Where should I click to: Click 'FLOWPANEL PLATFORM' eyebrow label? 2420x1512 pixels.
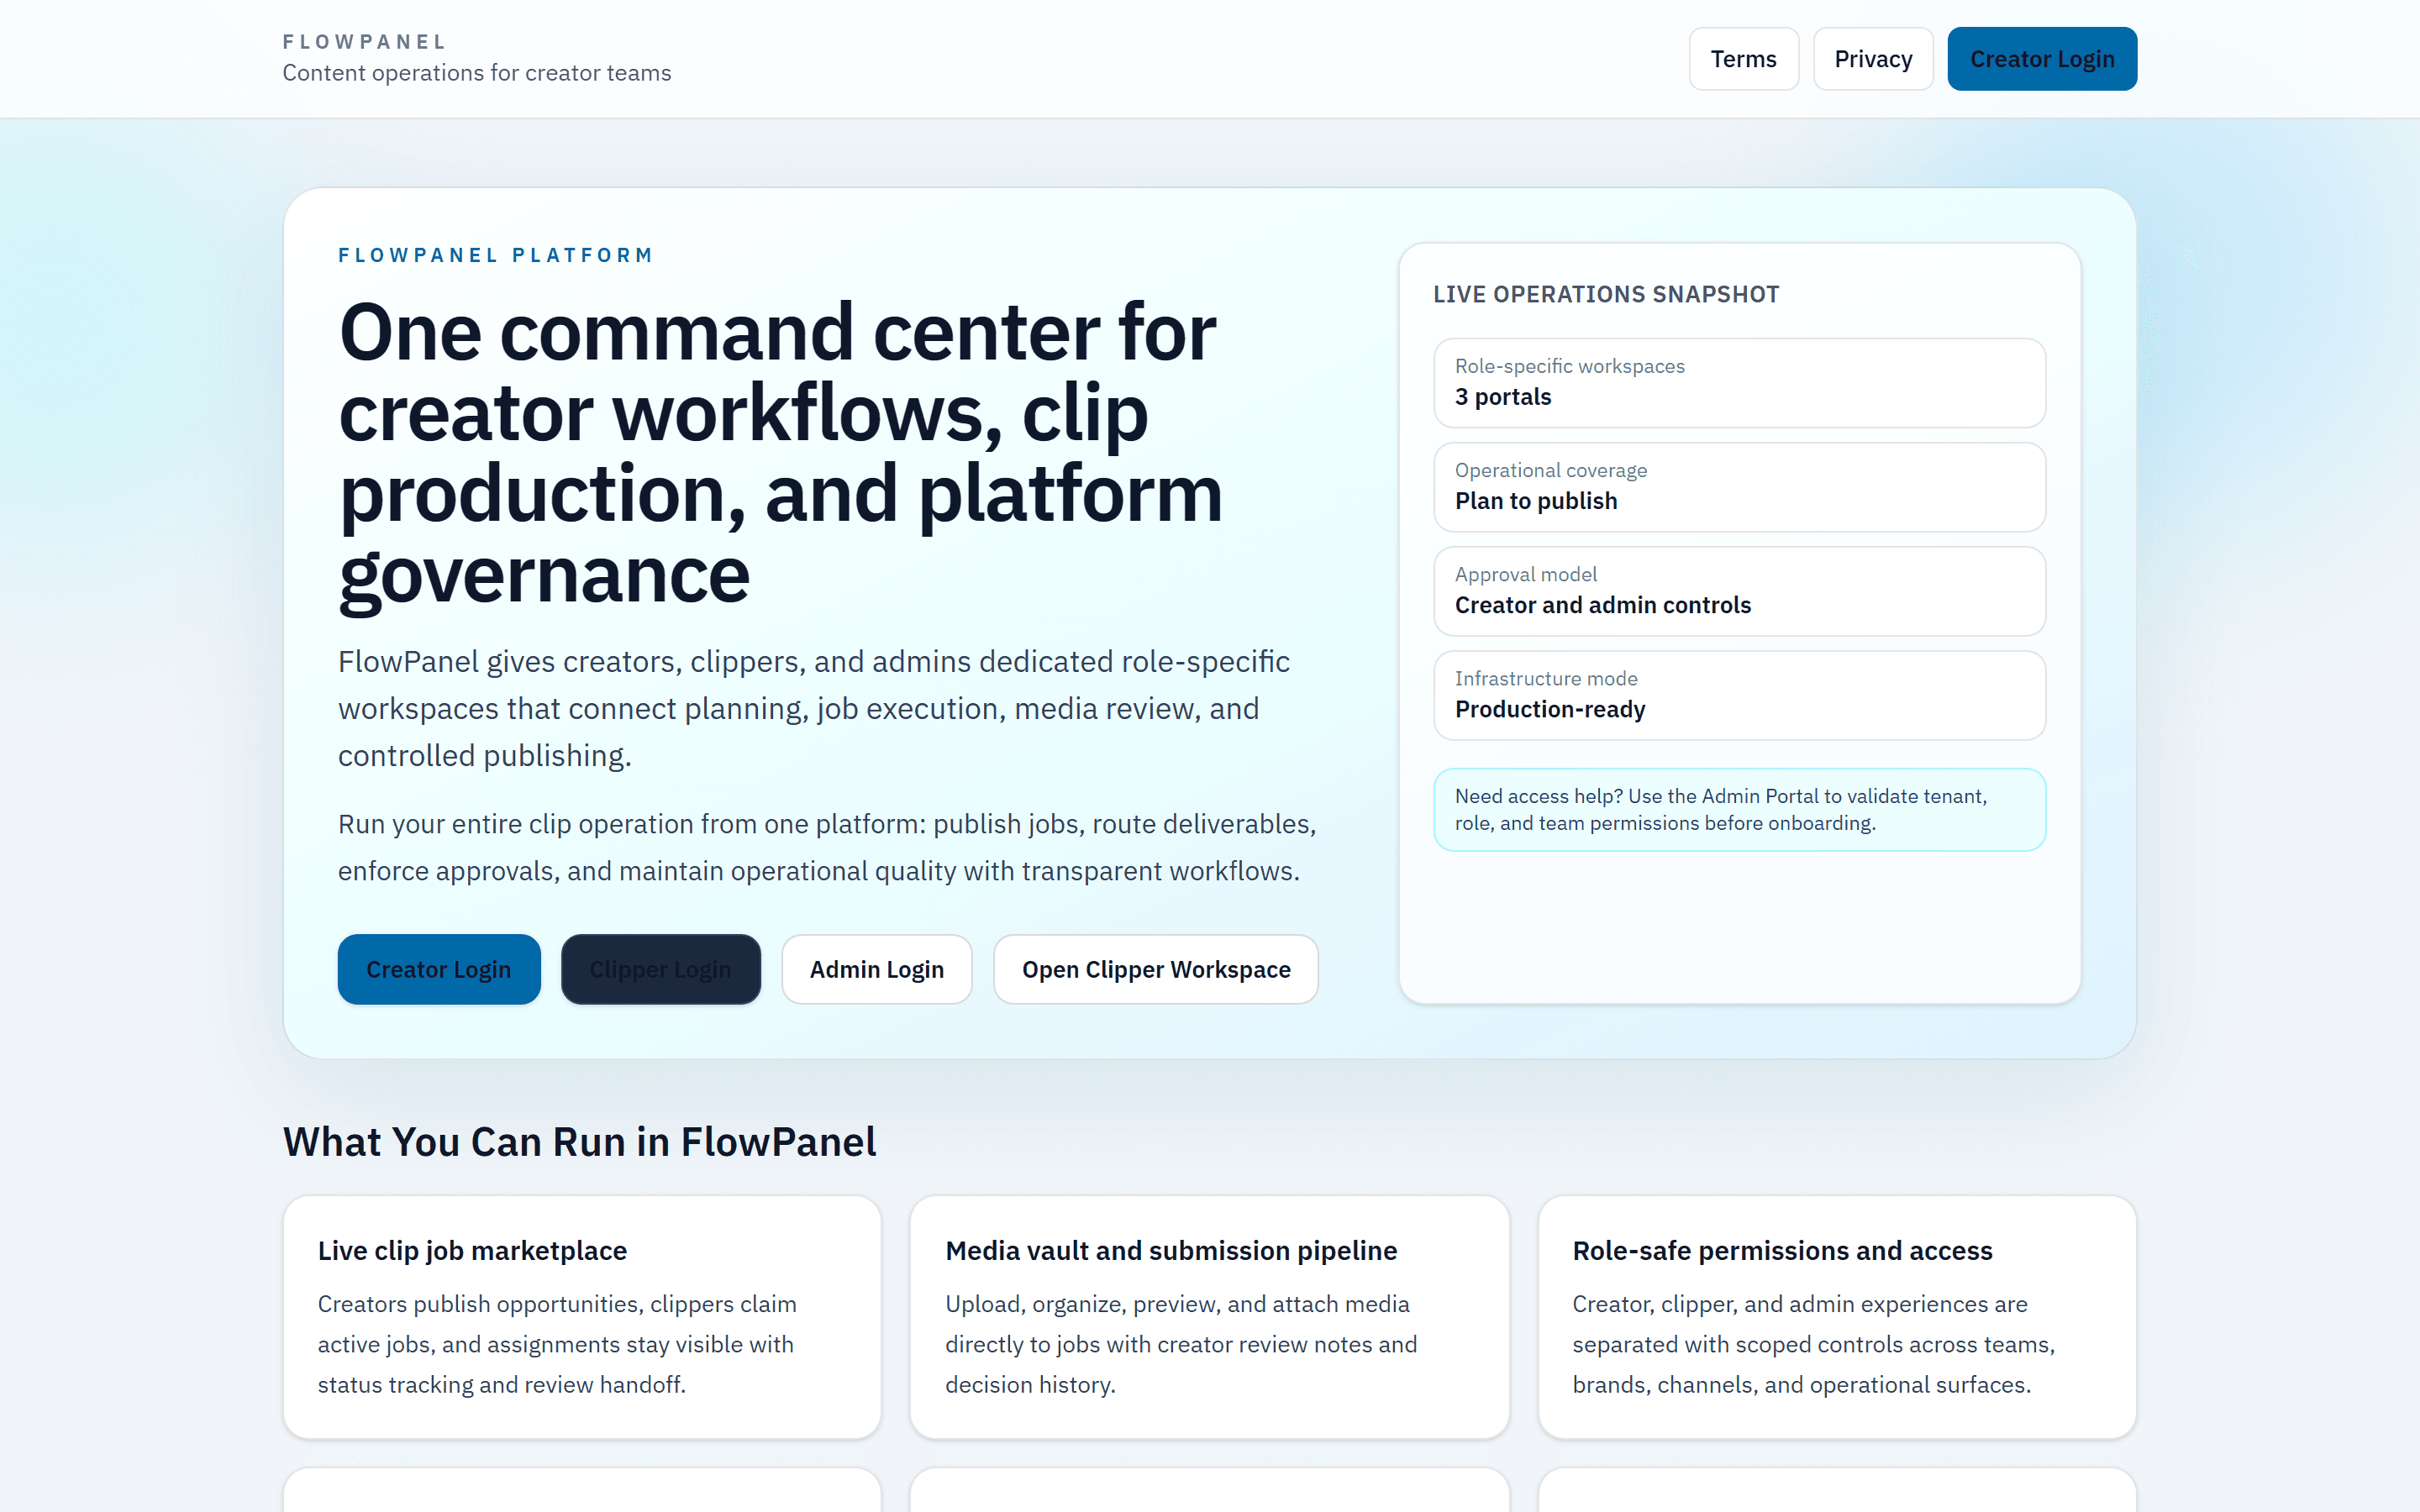[496, 255]
